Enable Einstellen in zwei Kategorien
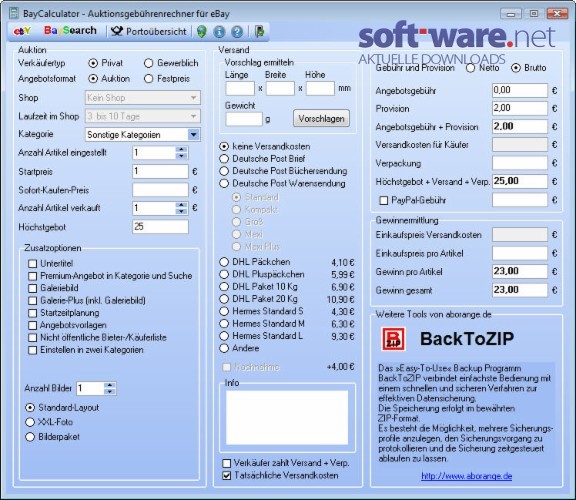Viewport: 576px width, 500px height. click(x=33, y=350)
